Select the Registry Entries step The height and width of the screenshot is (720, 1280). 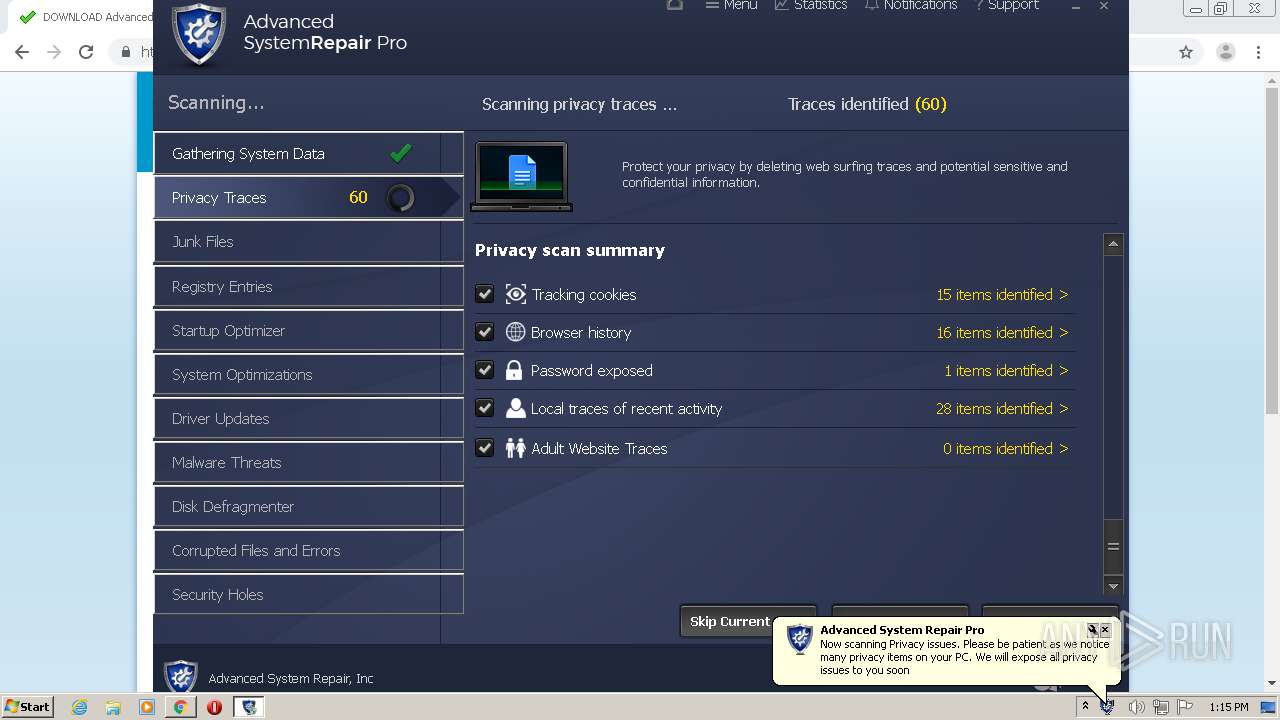pos(308,287)
